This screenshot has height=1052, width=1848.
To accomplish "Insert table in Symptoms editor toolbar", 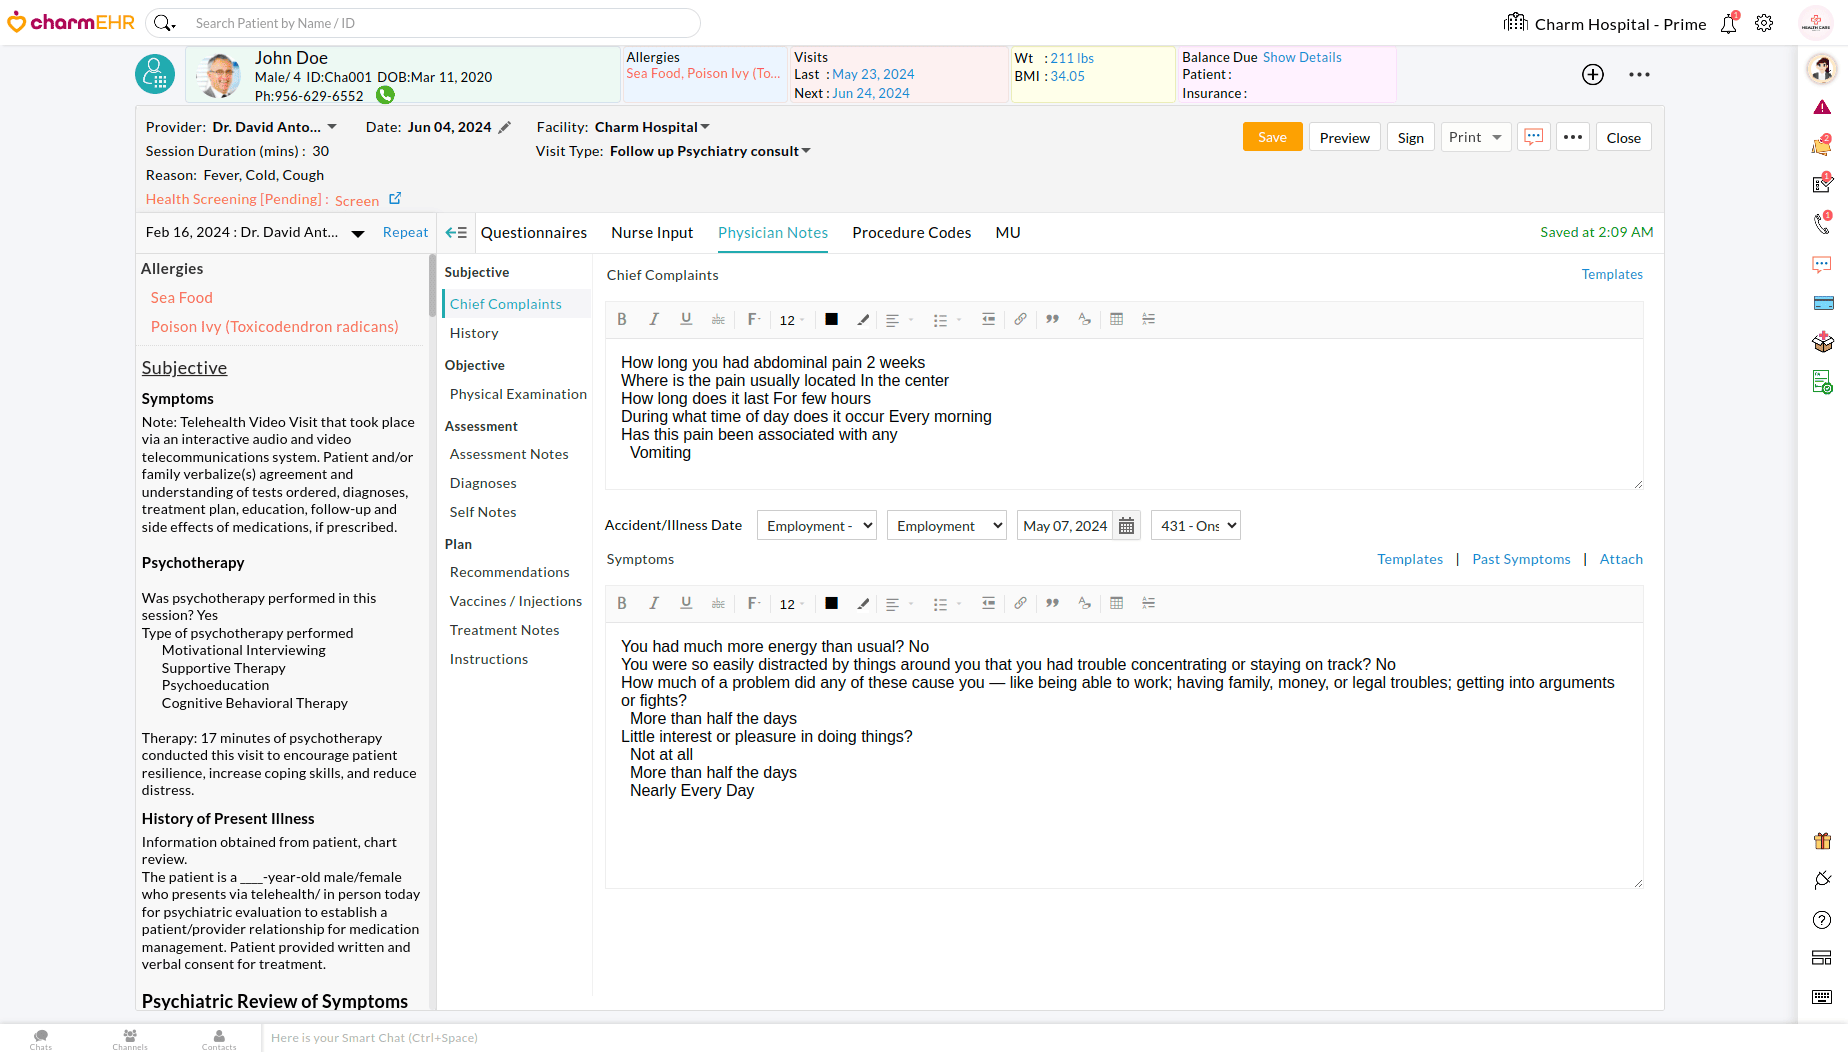I will click(1117, 604).
